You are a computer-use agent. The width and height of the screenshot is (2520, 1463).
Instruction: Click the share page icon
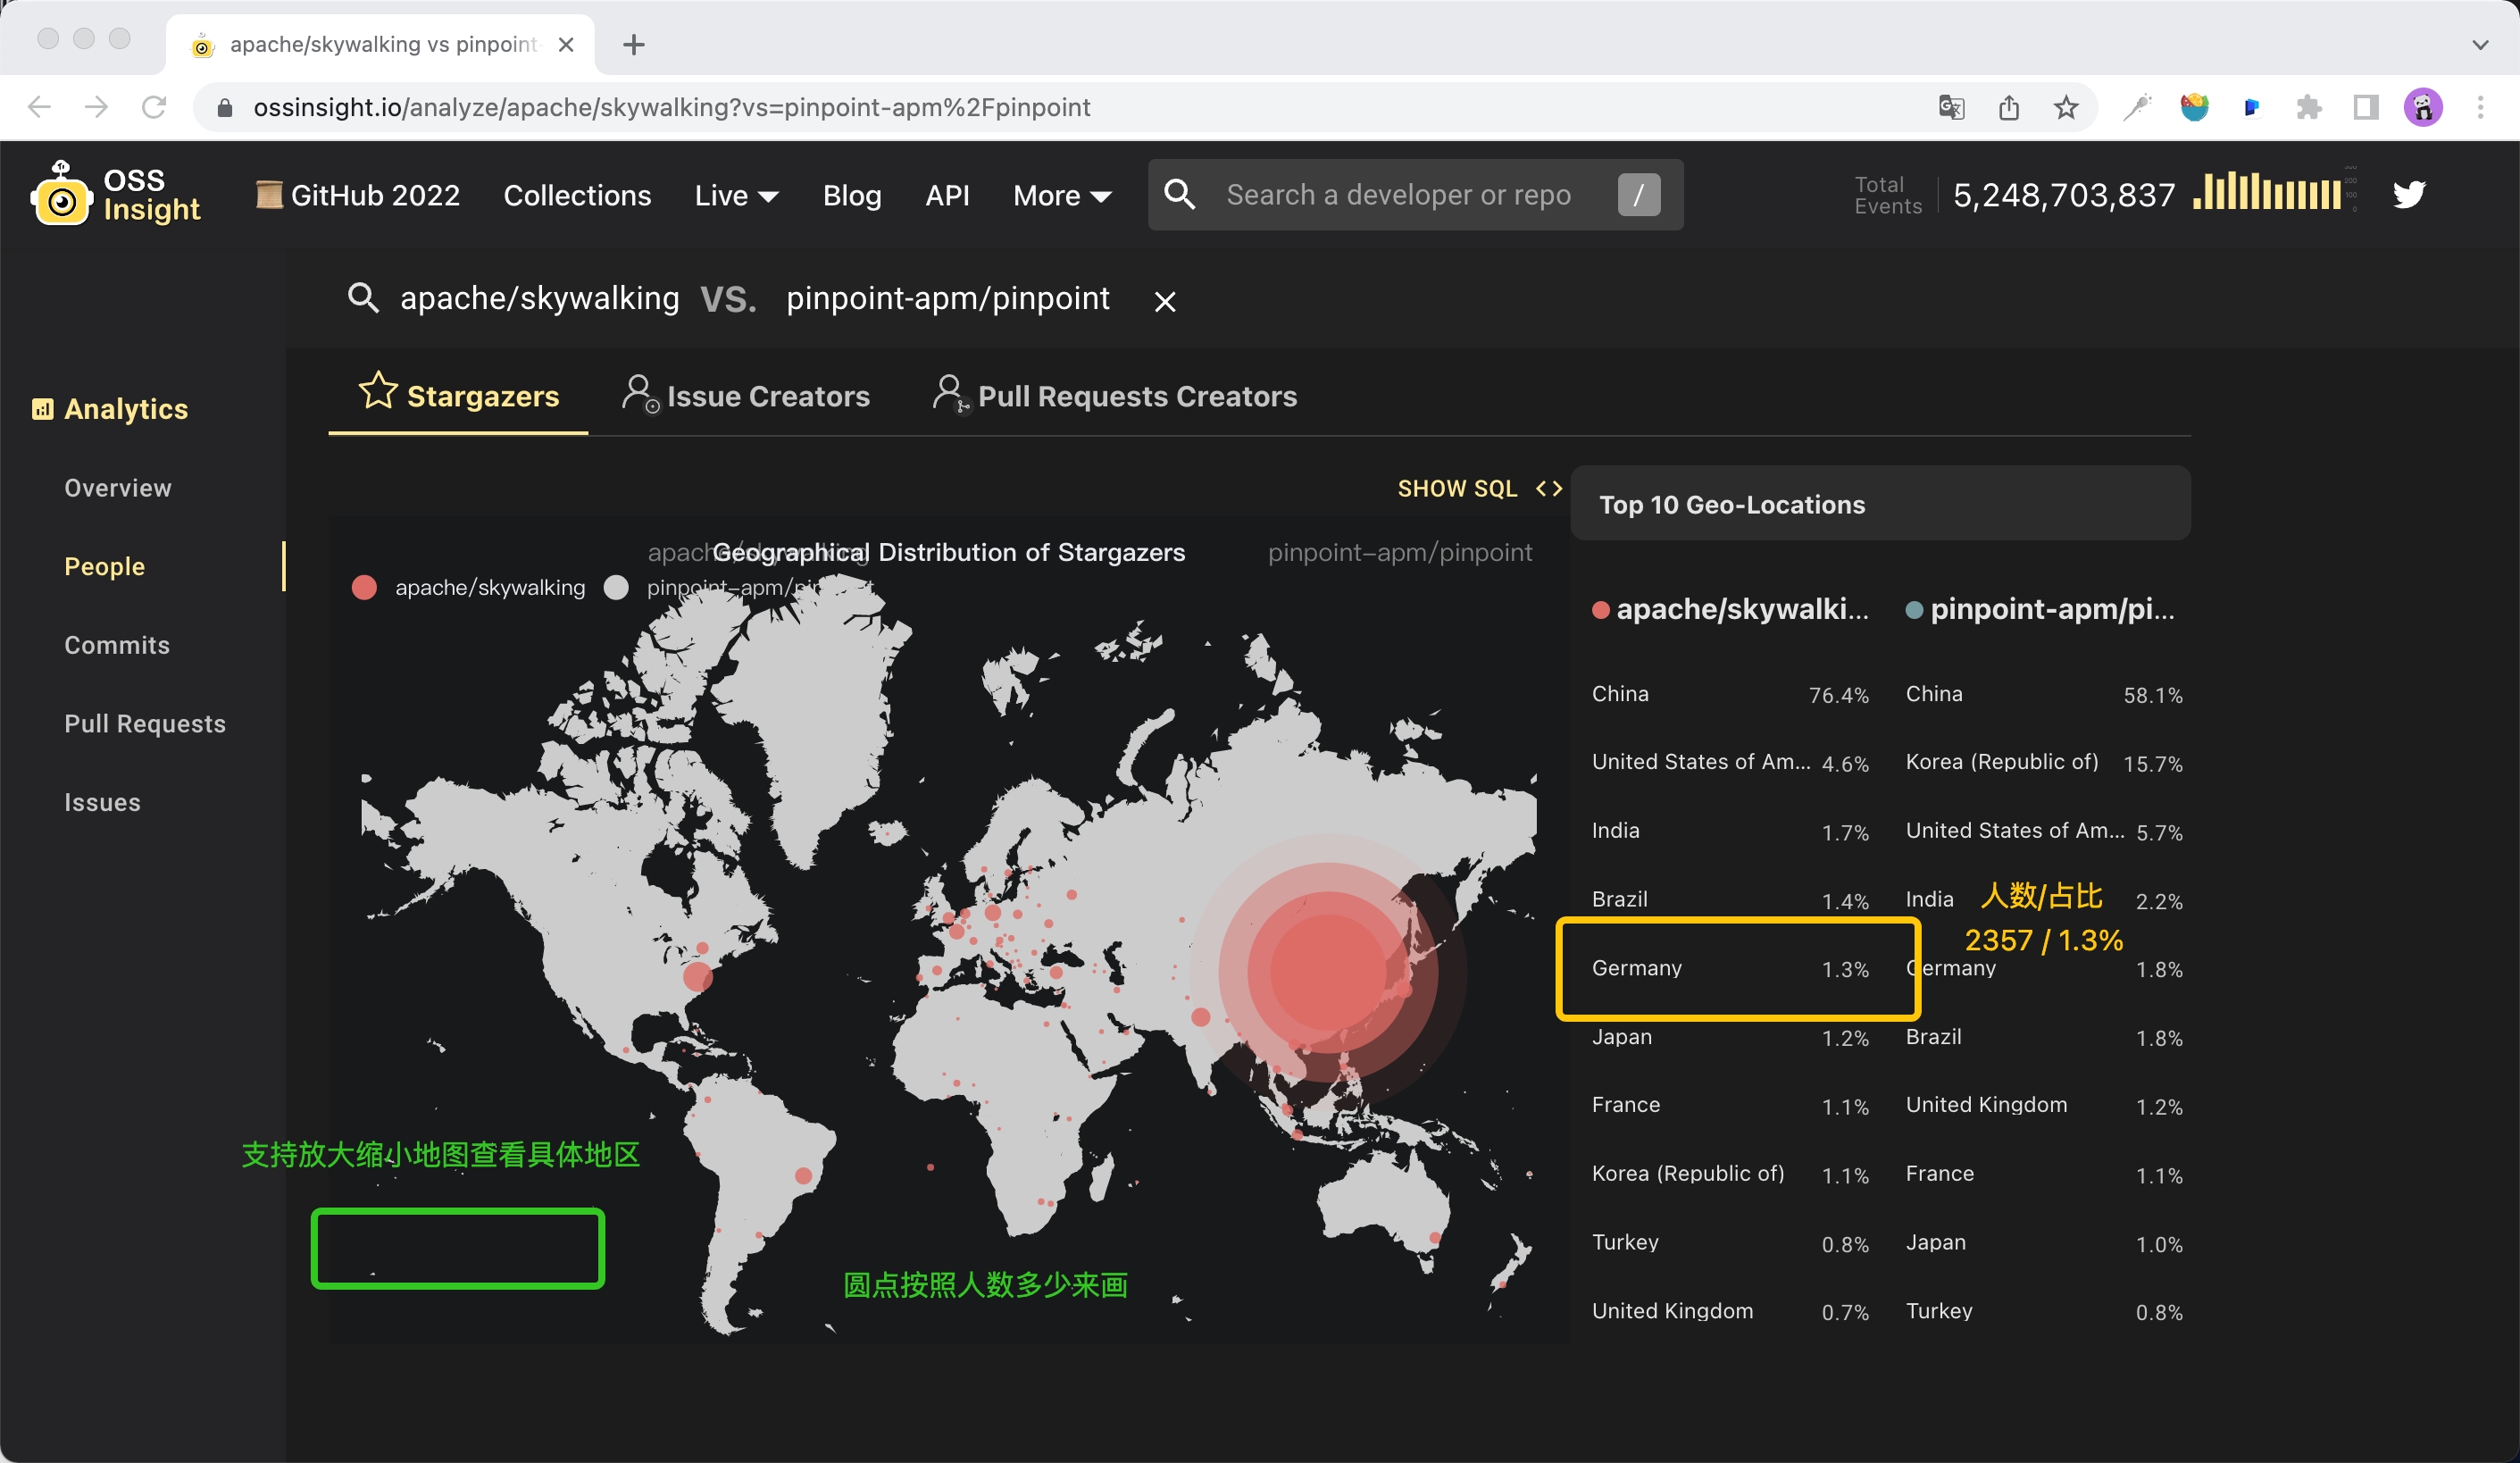pyautogui.click(x=2009, y=107)
